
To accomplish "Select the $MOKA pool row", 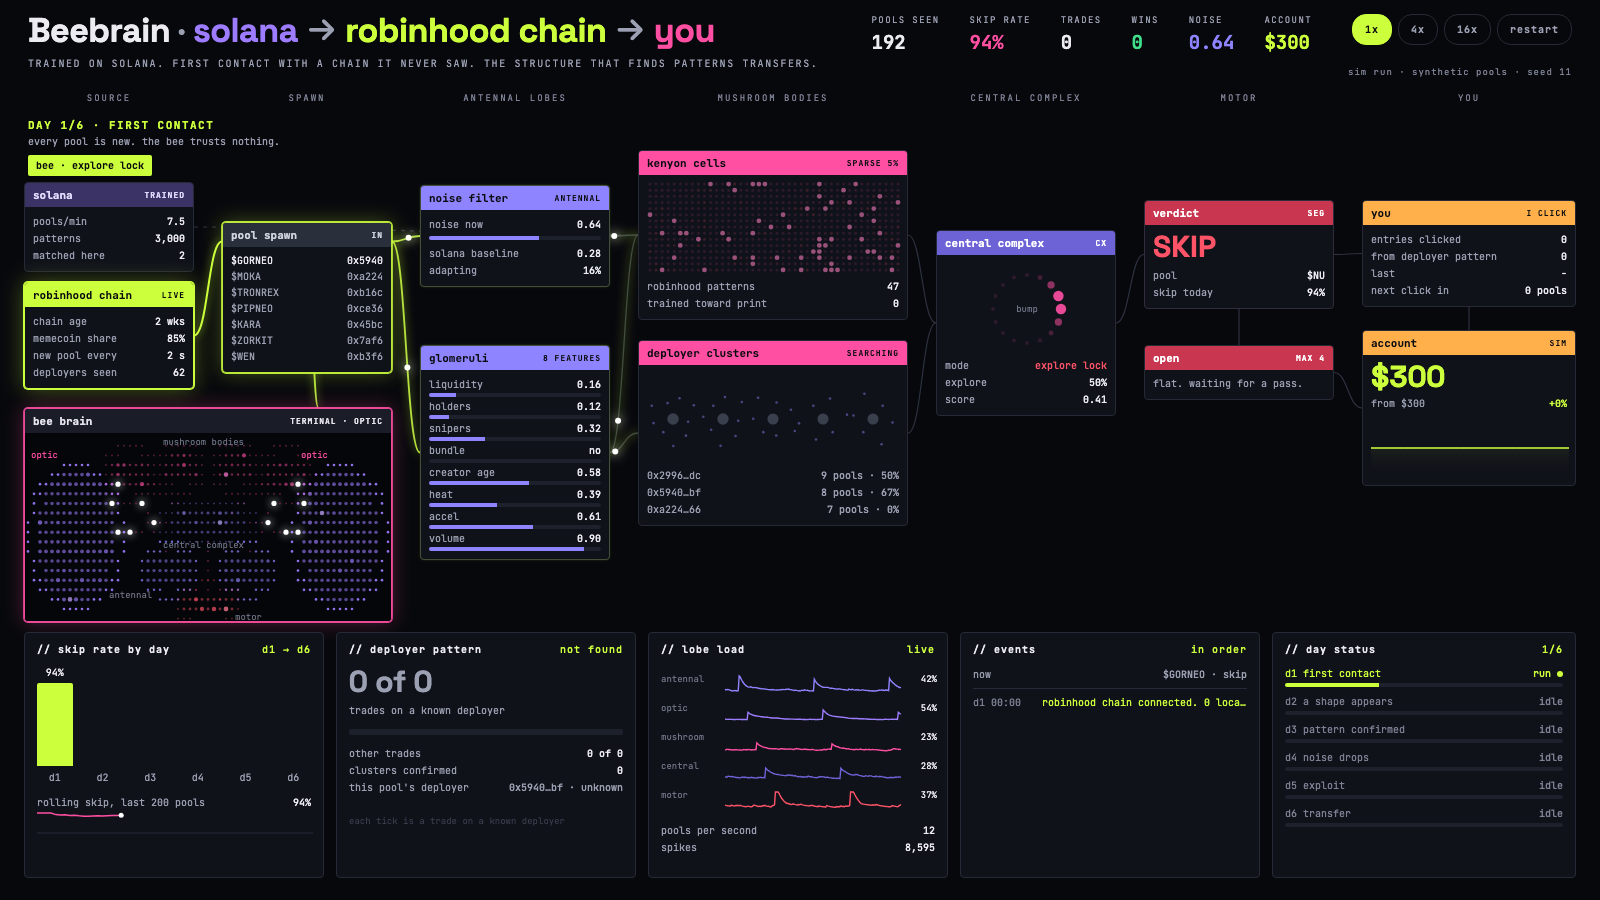I will [307, 276].
